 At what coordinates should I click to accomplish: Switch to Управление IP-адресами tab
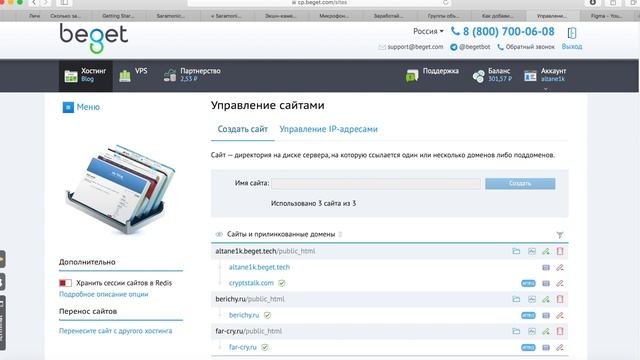click(329, 129)
